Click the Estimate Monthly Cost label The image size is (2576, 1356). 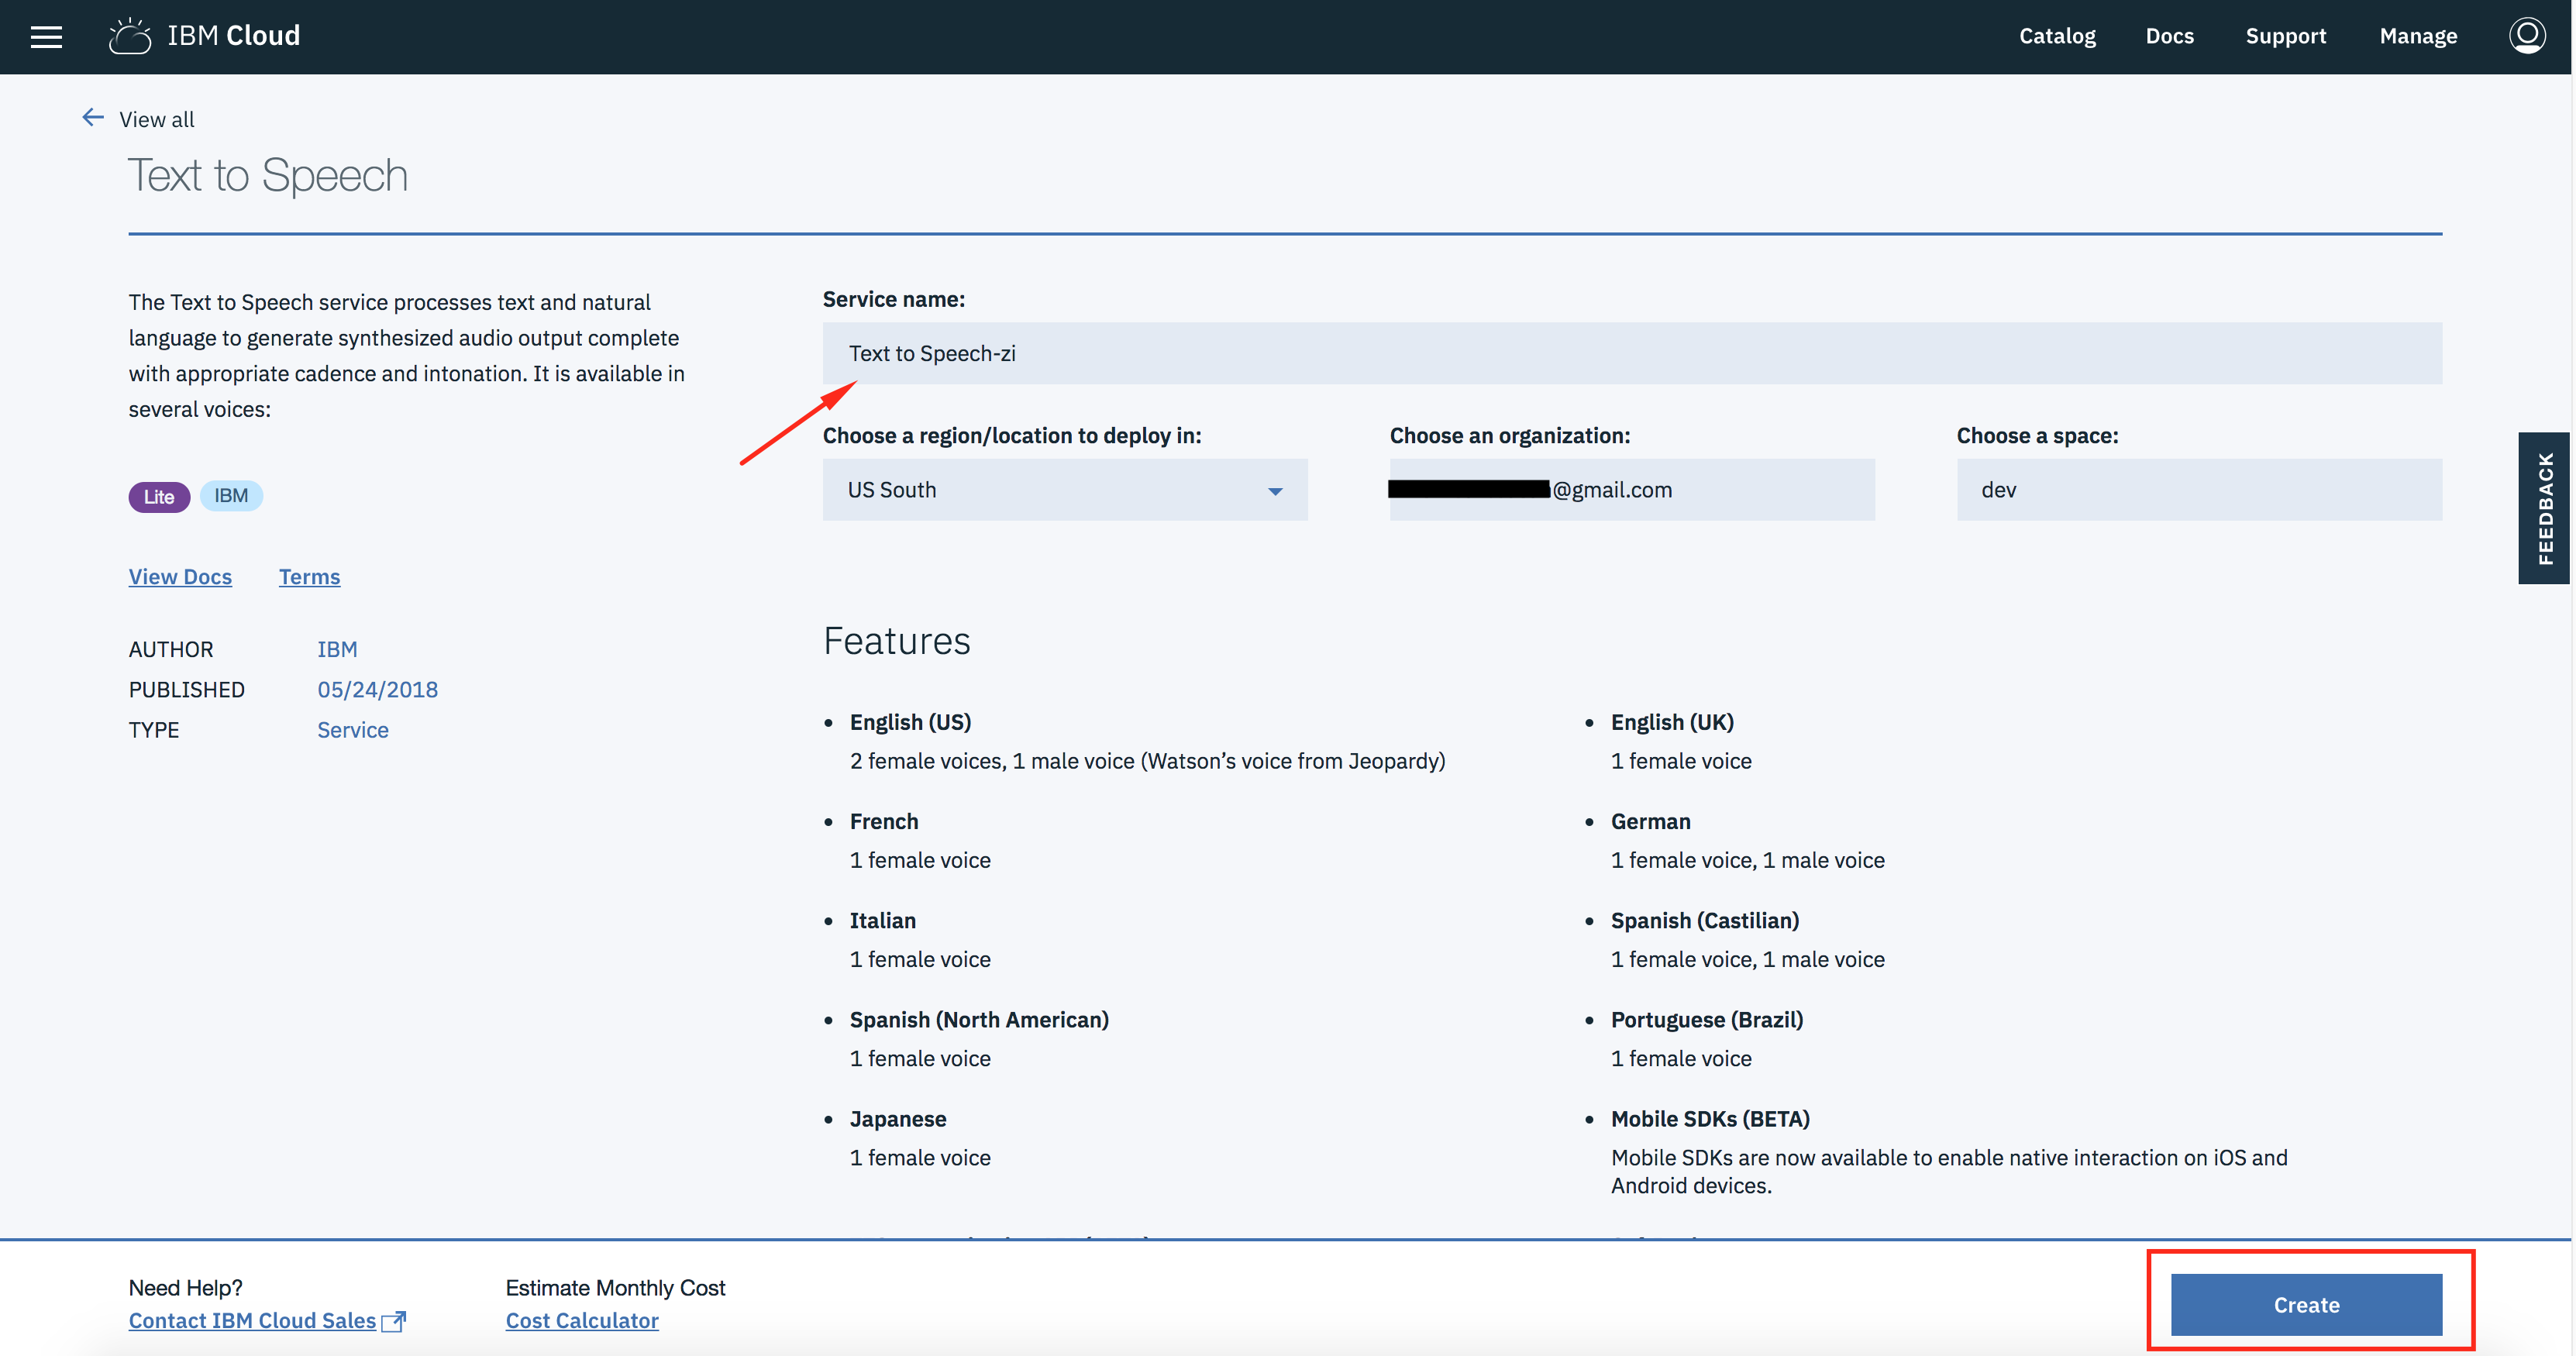615,1288
